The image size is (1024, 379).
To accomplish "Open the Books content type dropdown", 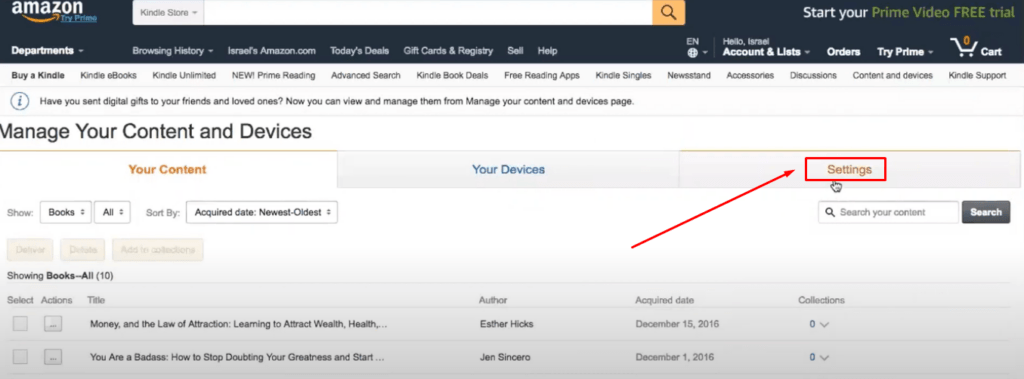I will 65,212.
